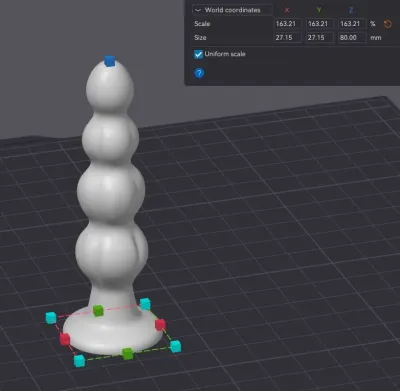The image size is (400, 391).
Task: Click the Scale Y percentage field
Action: [x=320, y=24]
